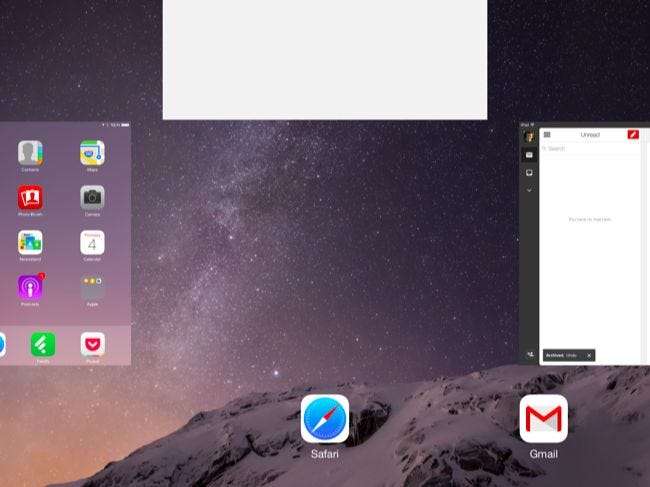Select checkmark icon in Gmail sidebar
650x487 pixels.
pyautogui.click(x=529, y=190)
